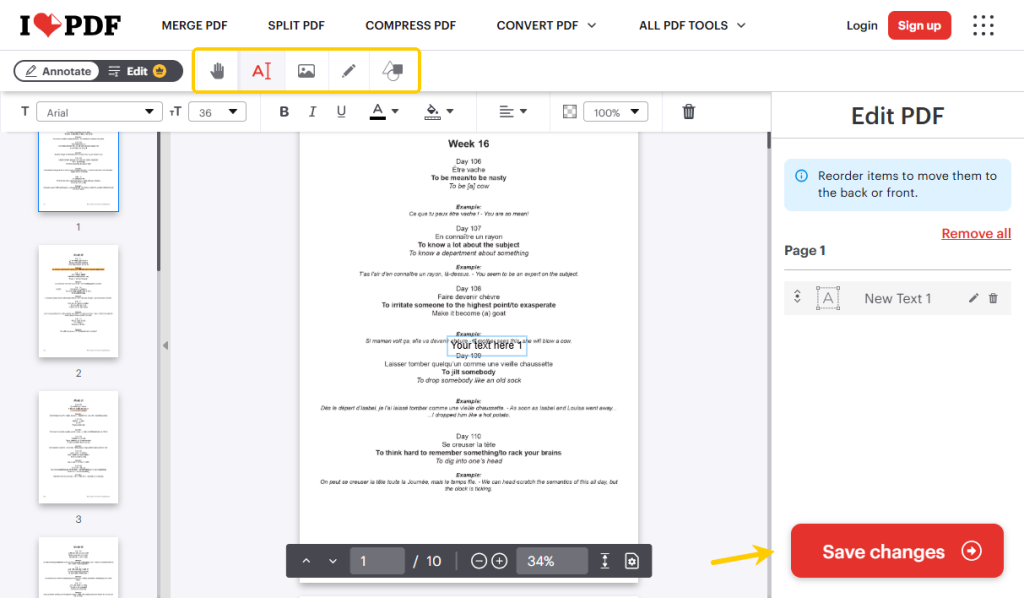Delete selected element with trash icon in toolbar
Image resolution: width=1024 pixels, height=598 pixels.
(688, 112)
